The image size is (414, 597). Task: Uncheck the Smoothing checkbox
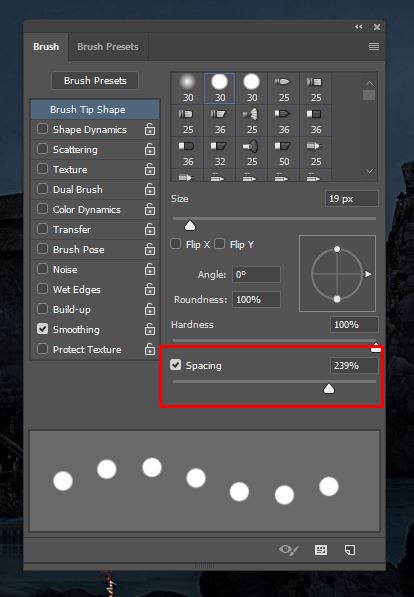tap(42, 329)
